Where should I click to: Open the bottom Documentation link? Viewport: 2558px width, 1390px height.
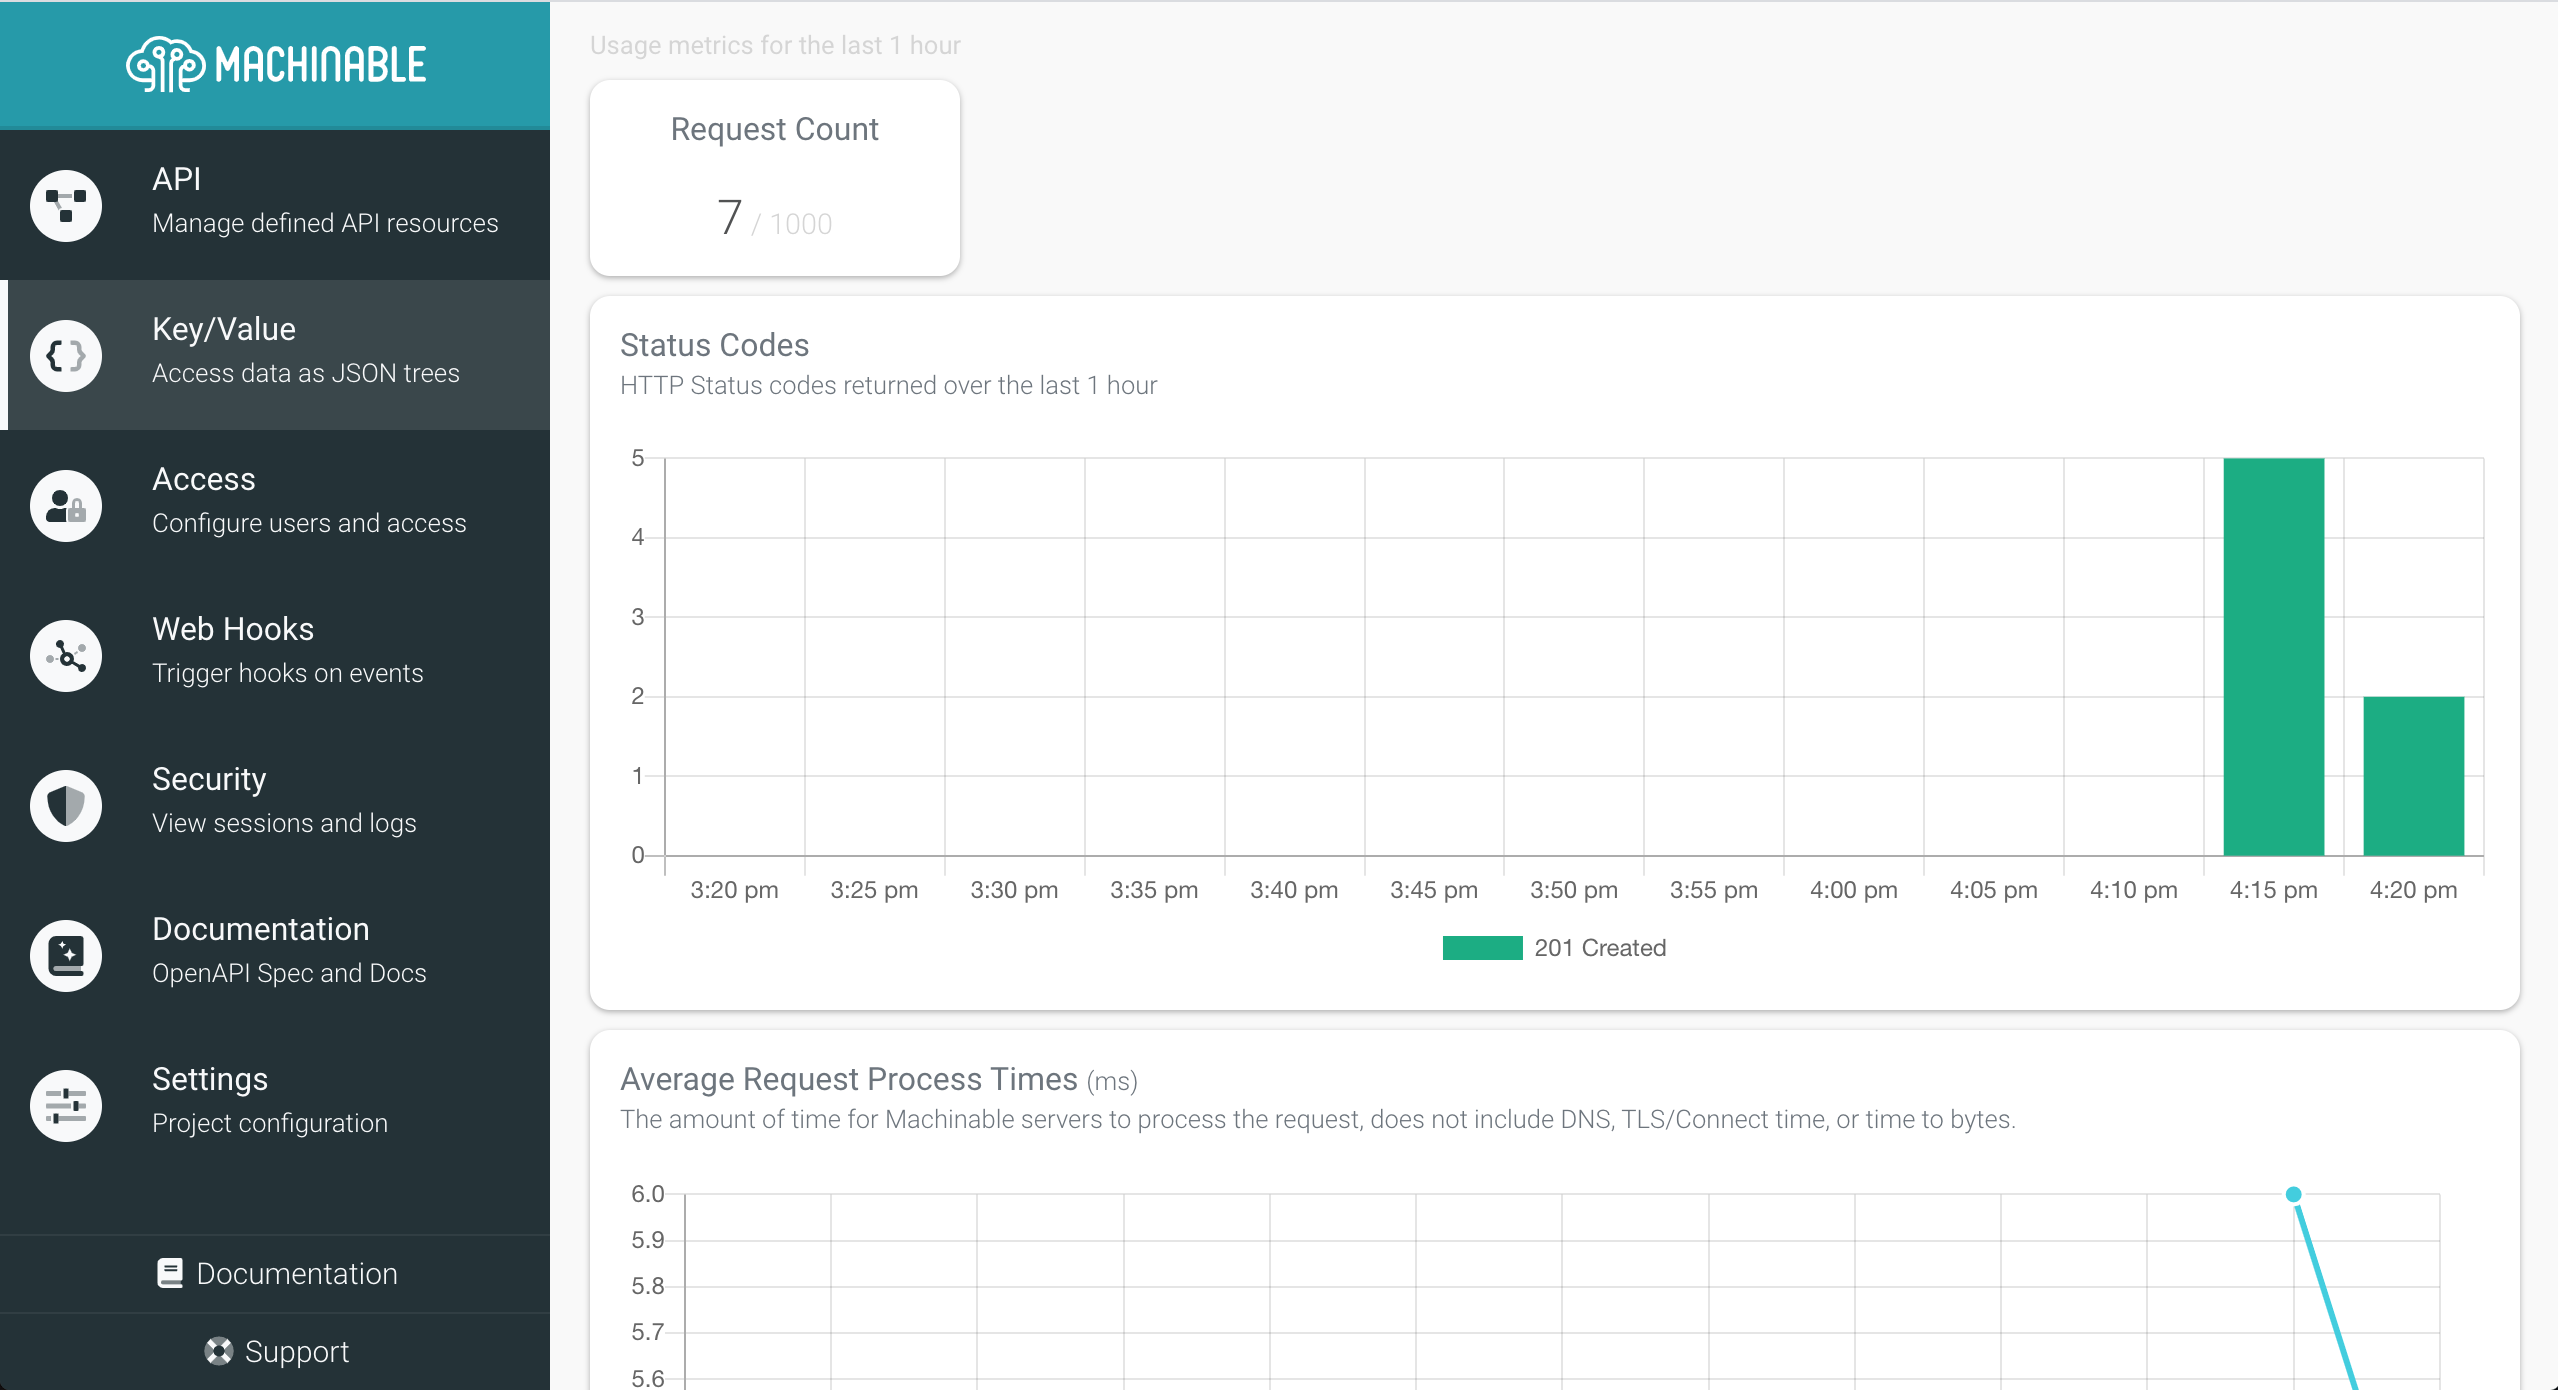tap(296, 1273)
